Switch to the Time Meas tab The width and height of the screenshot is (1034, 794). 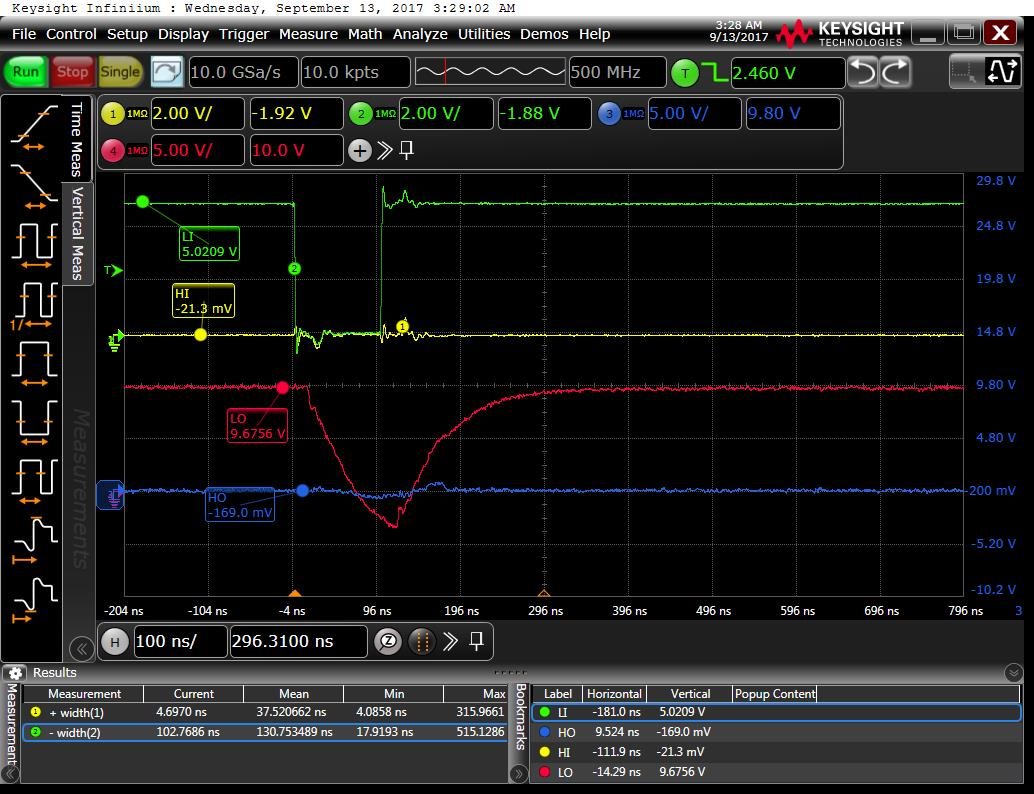pos(78,139)
